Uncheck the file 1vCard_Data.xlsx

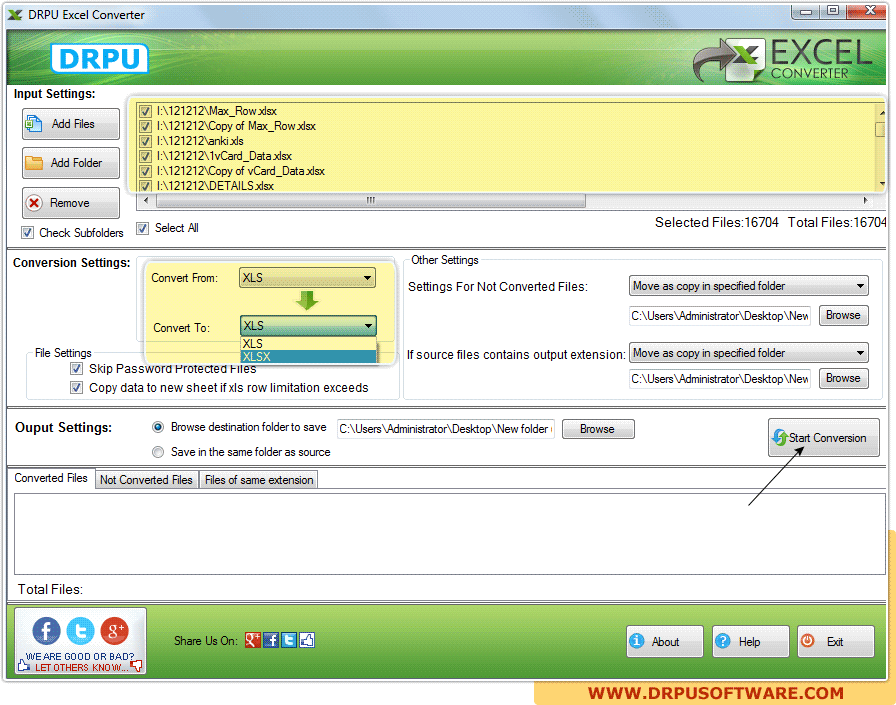[145, 156]
